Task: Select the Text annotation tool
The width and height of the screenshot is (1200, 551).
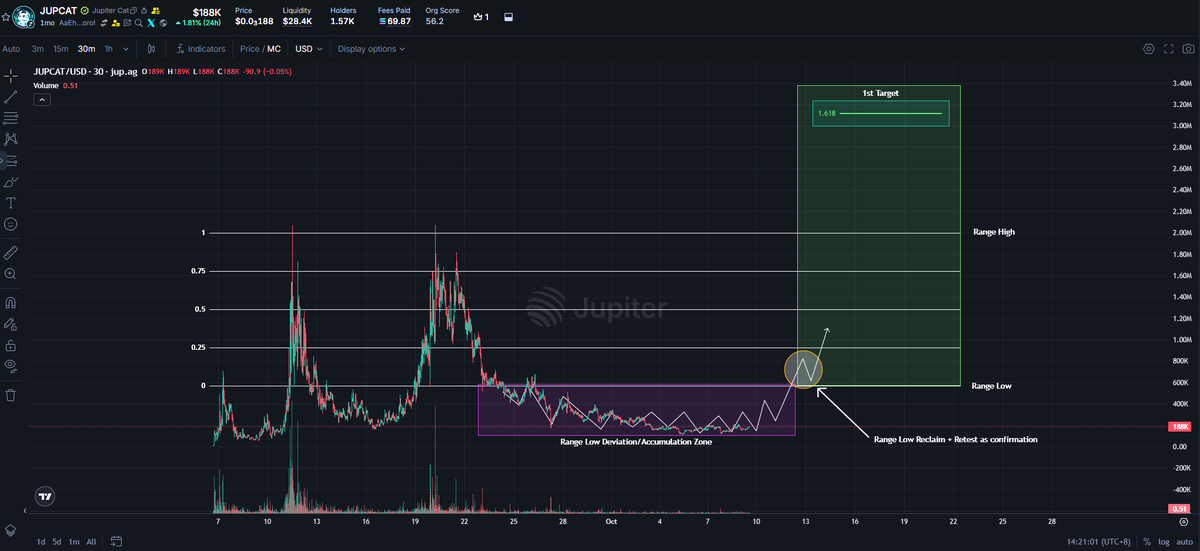Action: click(x=11, y=203)
